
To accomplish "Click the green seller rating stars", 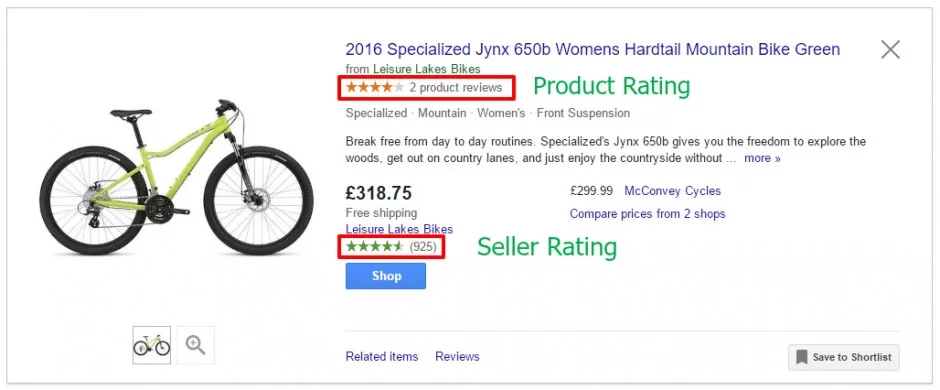I will click(375, 246).
